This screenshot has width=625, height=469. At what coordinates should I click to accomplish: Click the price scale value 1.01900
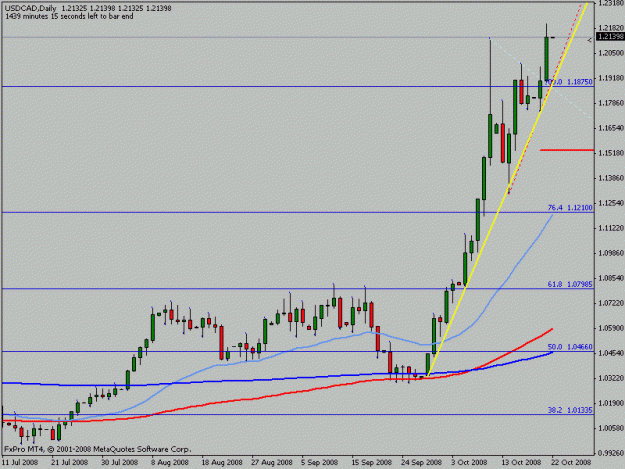[x=611, y=403]
